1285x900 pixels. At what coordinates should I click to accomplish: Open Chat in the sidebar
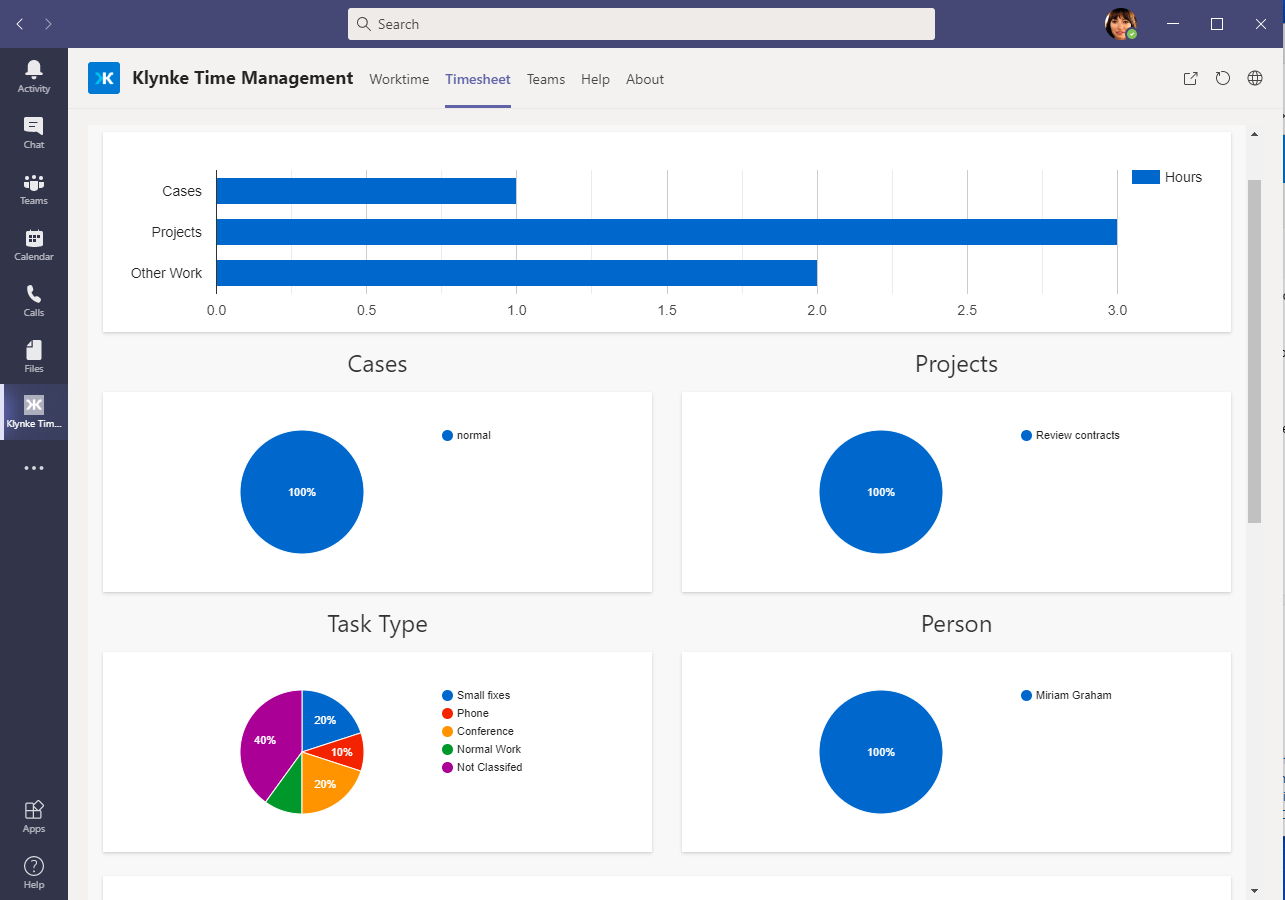(x=34, y=132)
